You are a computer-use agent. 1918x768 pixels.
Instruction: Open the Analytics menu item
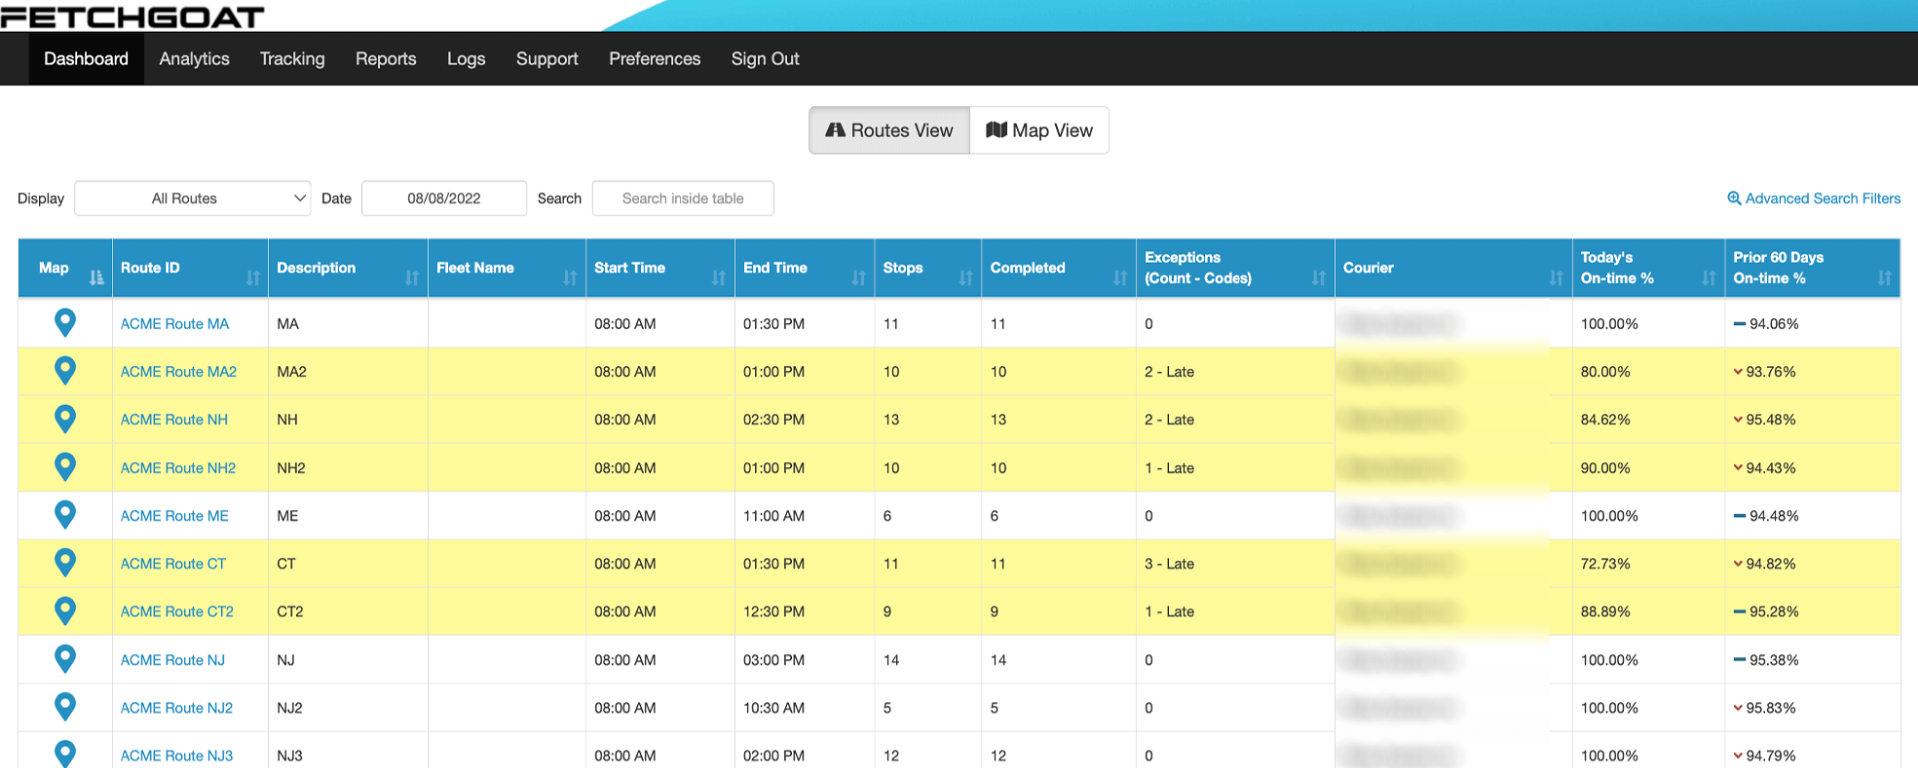coord(194,59)
